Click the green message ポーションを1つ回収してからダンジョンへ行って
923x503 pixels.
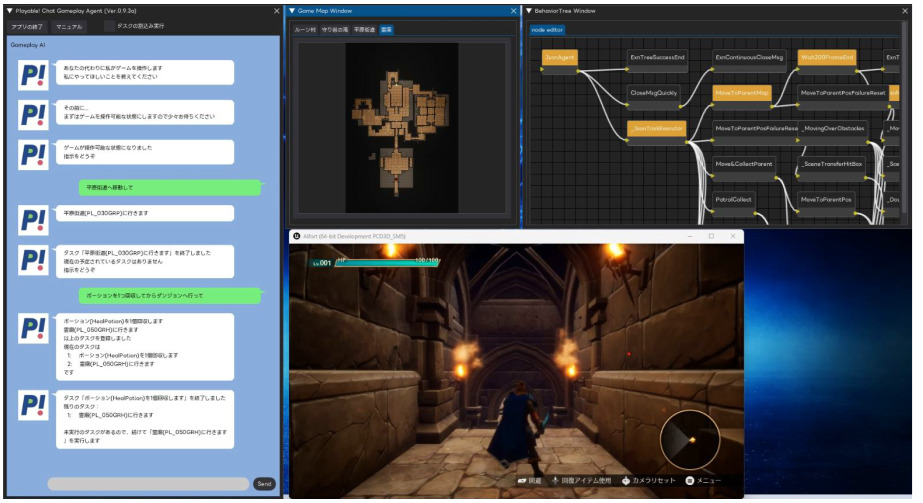170,295
